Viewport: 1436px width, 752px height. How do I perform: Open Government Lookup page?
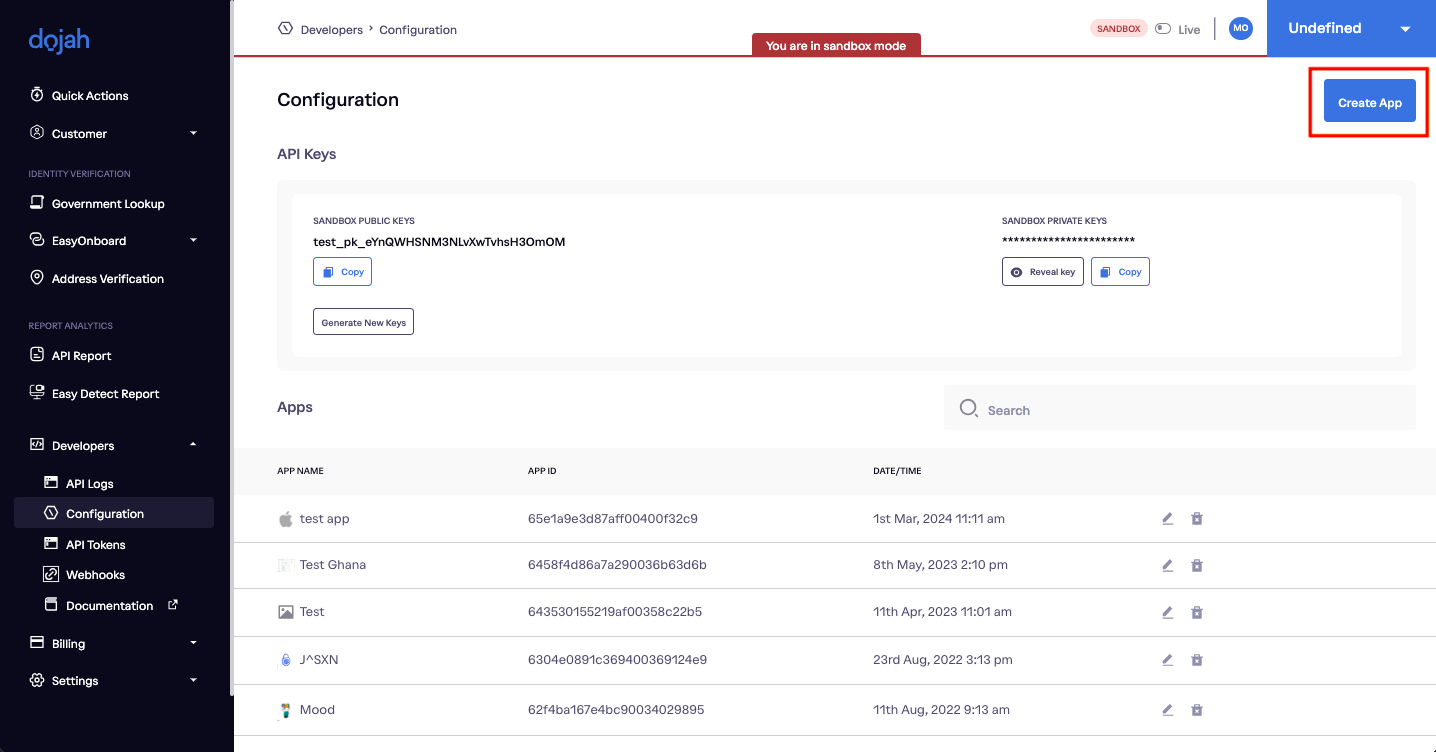coord(108,204)
